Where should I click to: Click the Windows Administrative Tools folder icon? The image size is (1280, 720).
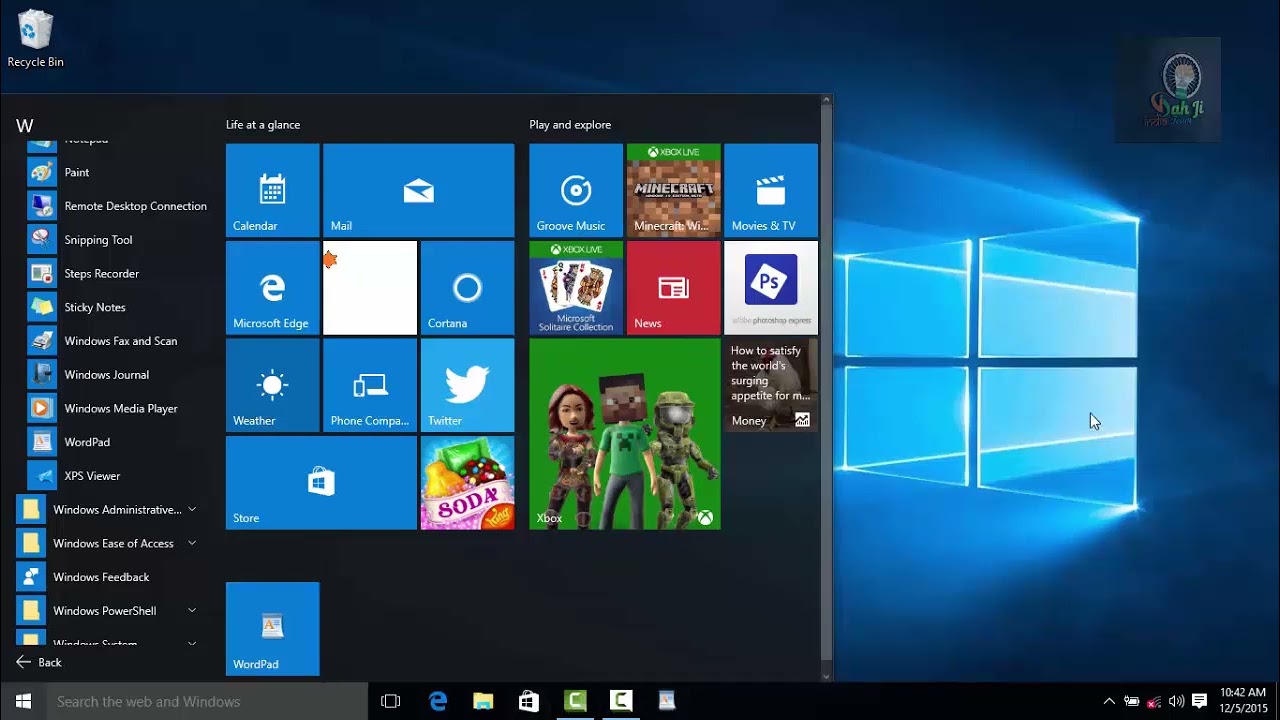pyautogui.click(x=31, y=510)
